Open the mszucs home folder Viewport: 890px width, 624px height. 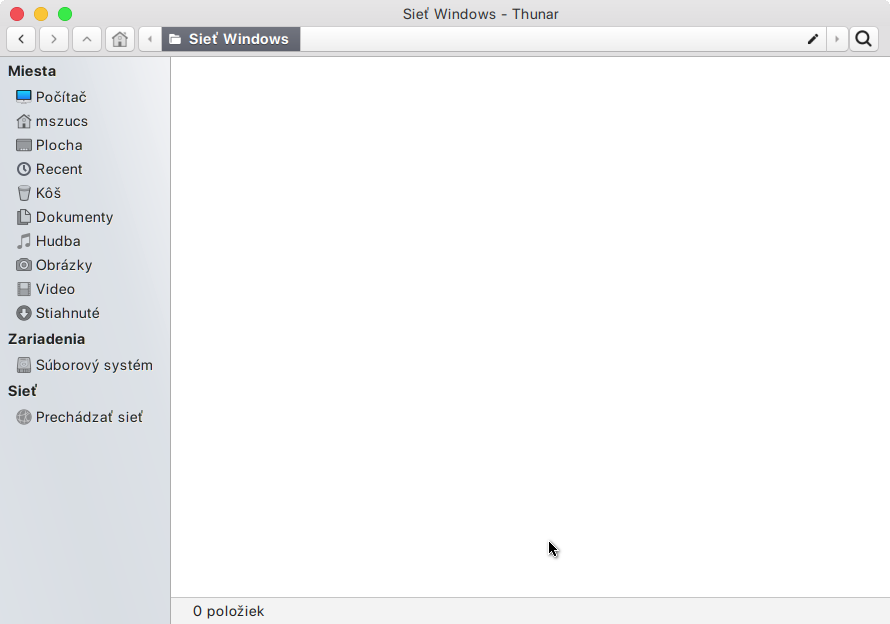click(x=61, y=121)
